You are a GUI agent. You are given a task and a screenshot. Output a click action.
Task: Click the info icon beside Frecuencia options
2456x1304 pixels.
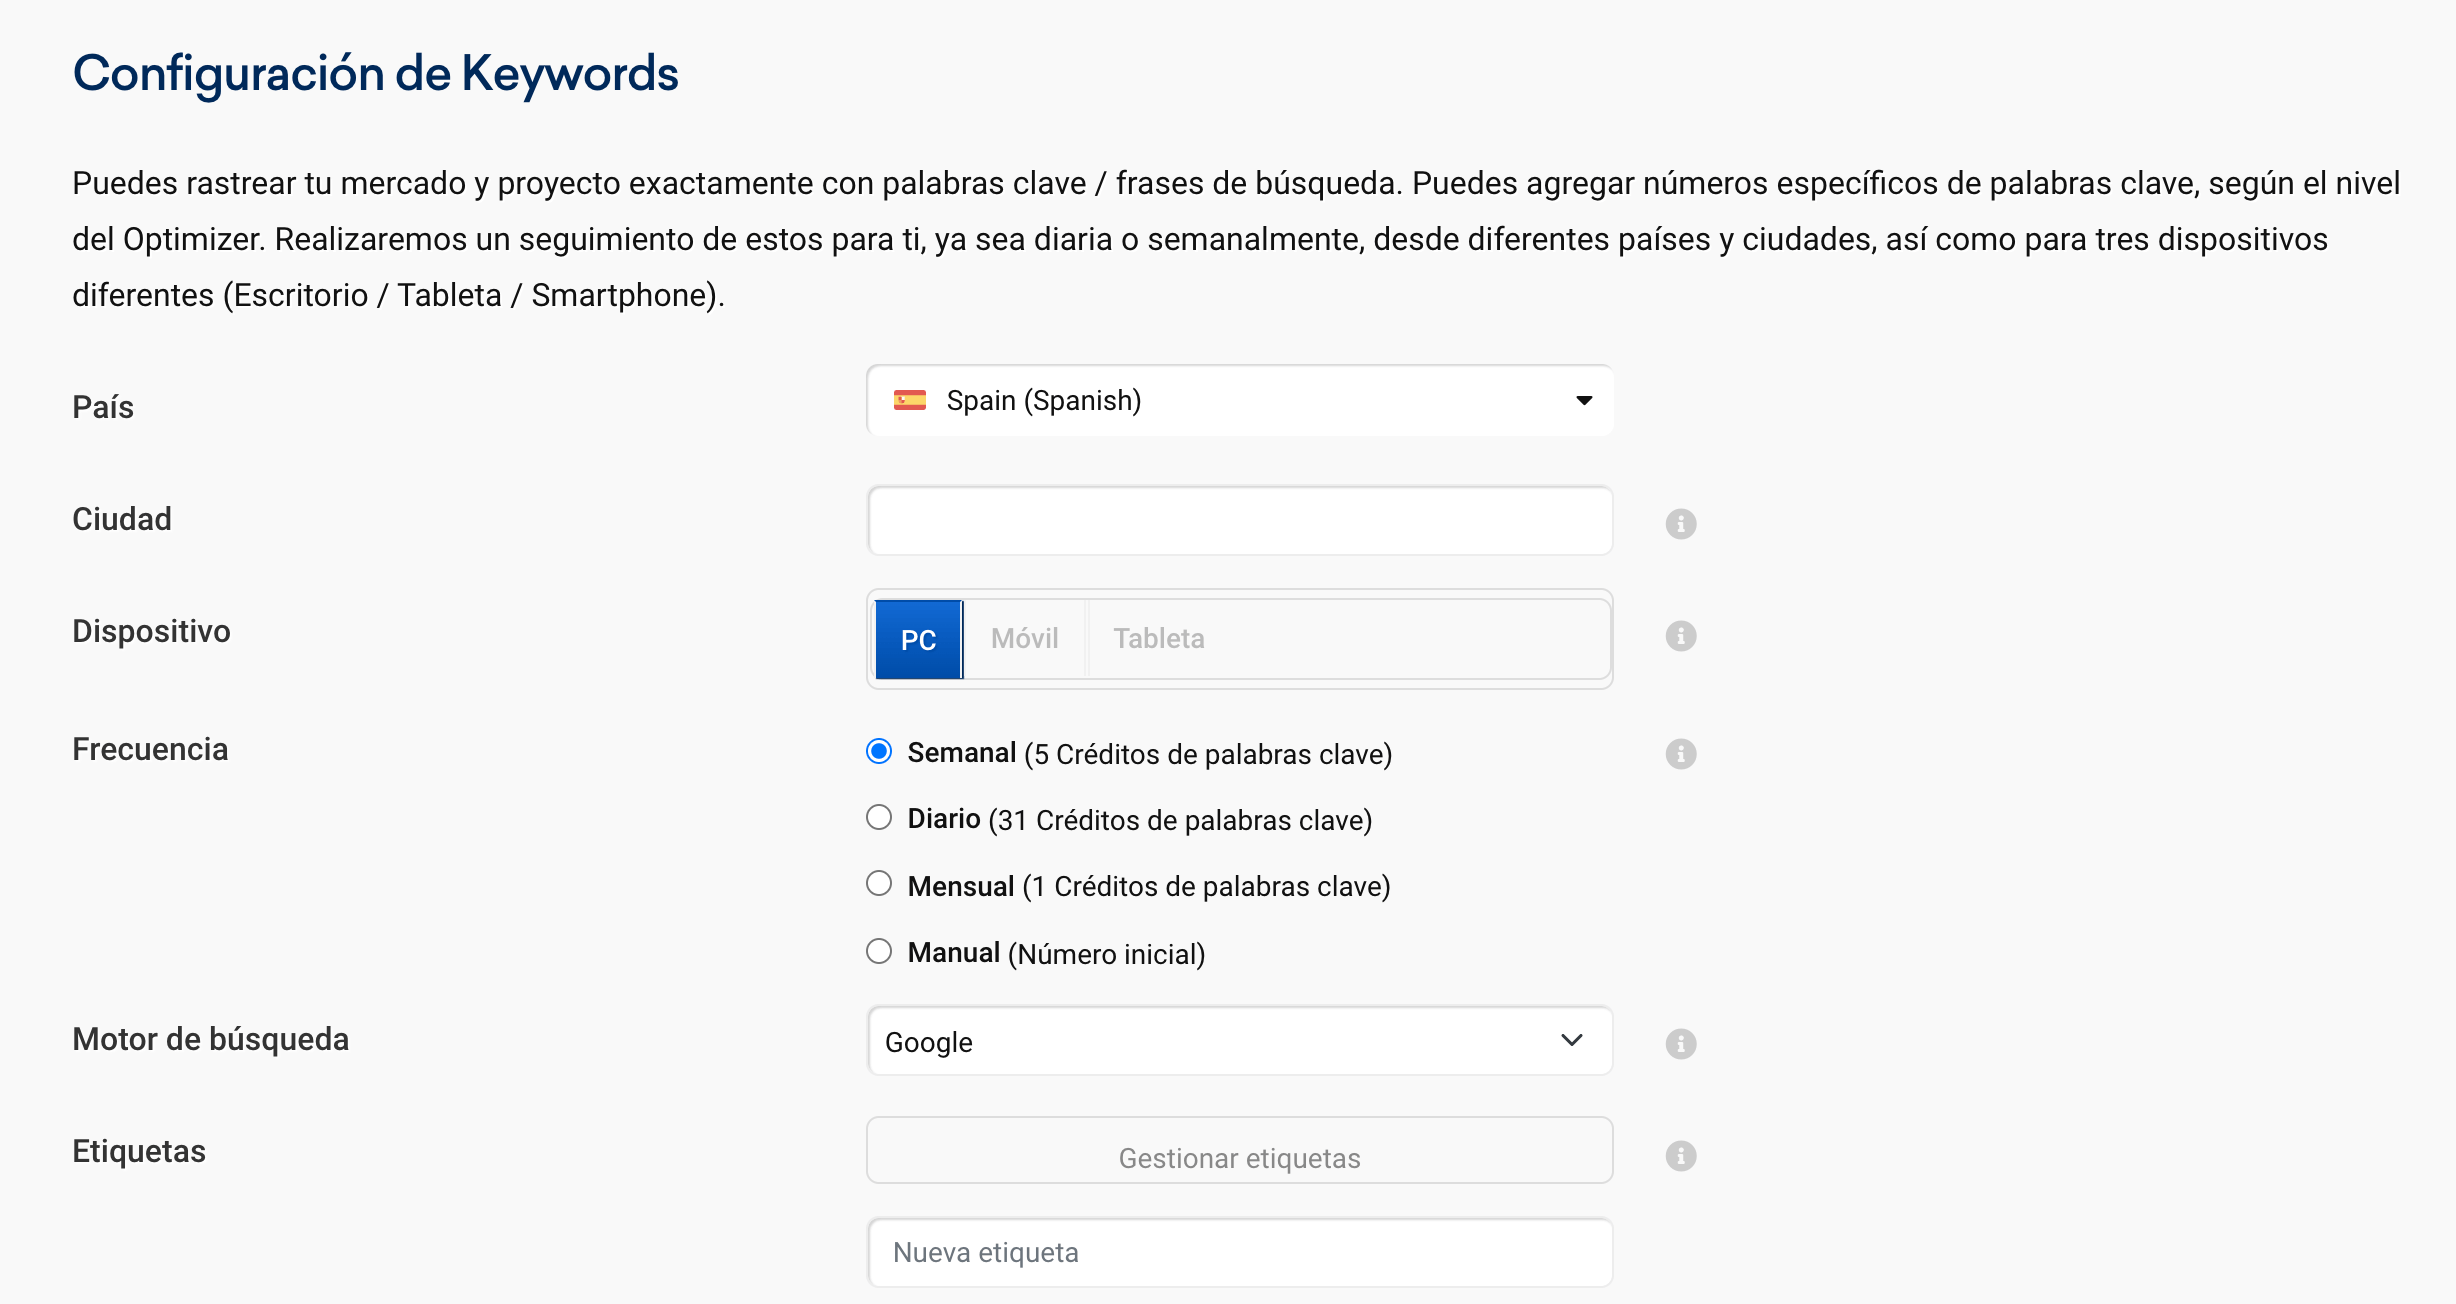(1680, 753)
